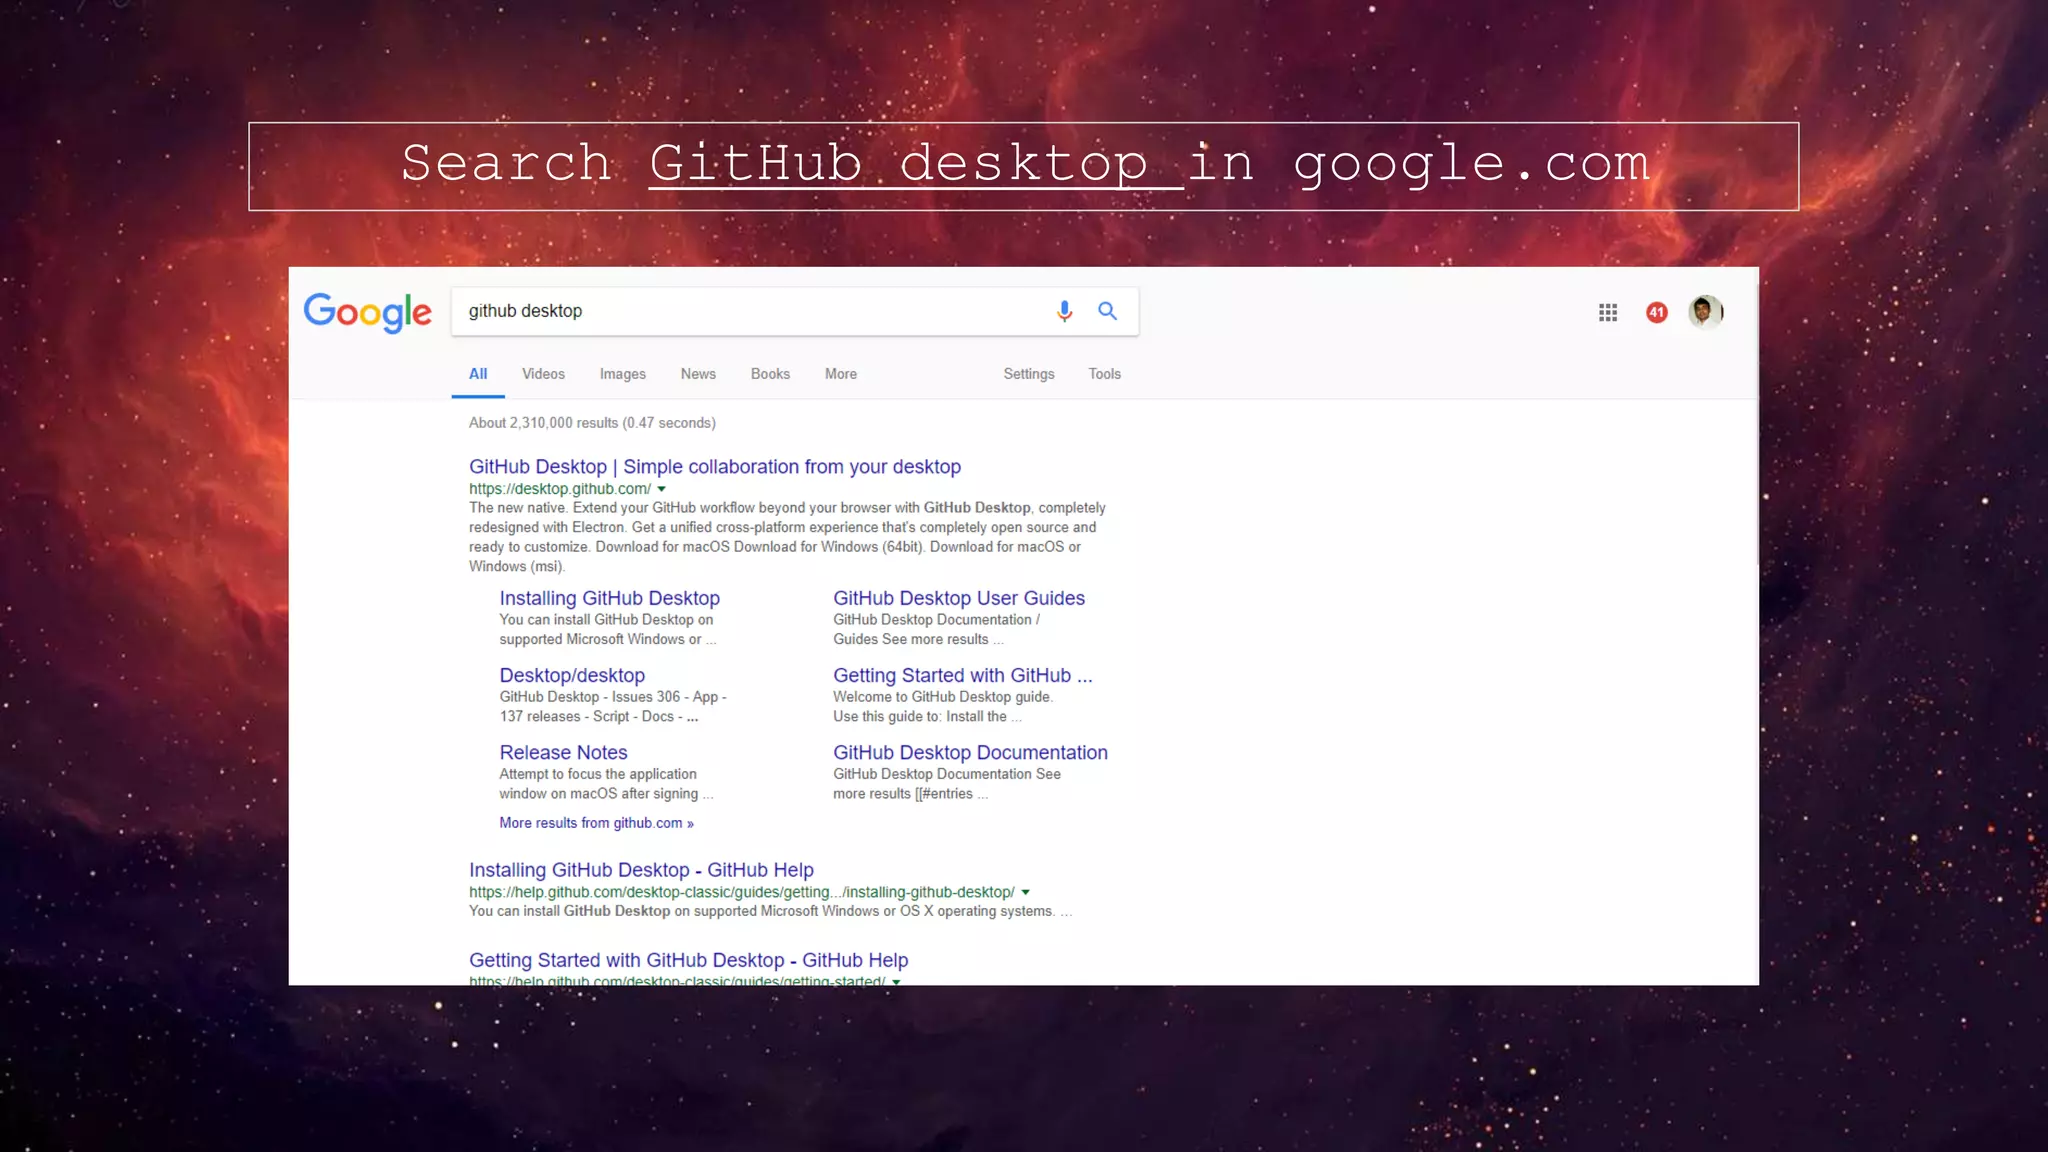
Task: Click More results from github.com
Action: 596,823
